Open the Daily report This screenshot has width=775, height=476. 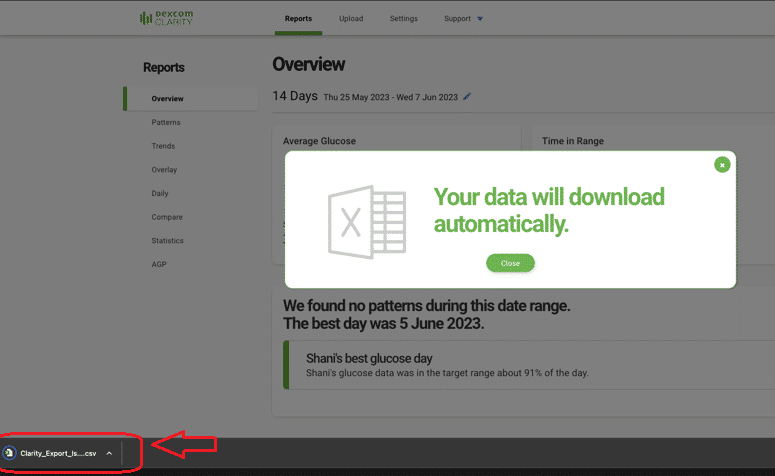160,193
